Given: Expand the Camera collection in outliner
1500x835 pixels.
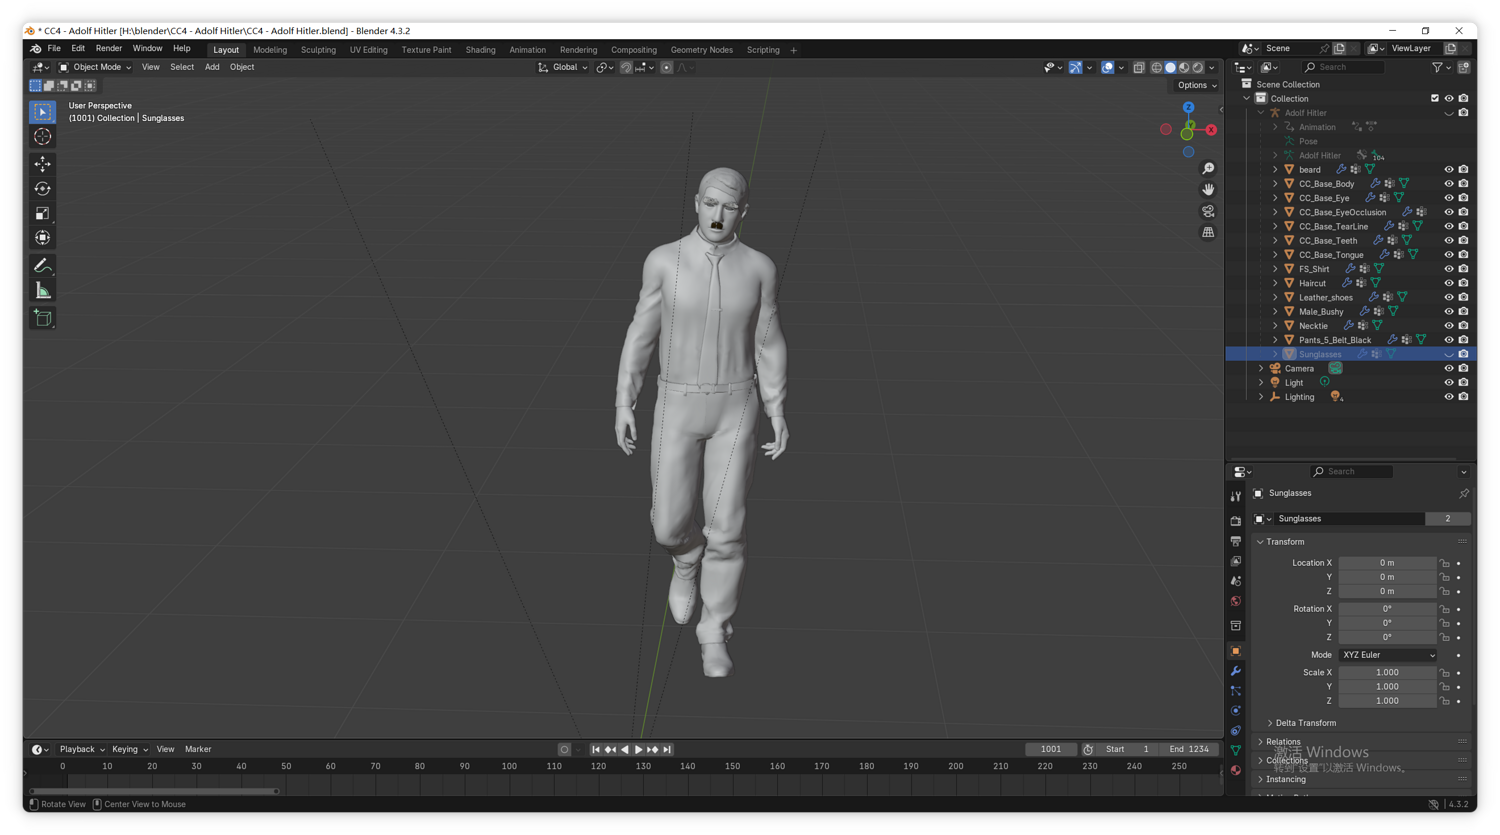Looking at the screenshot, I should click(x=1261, y=369).
